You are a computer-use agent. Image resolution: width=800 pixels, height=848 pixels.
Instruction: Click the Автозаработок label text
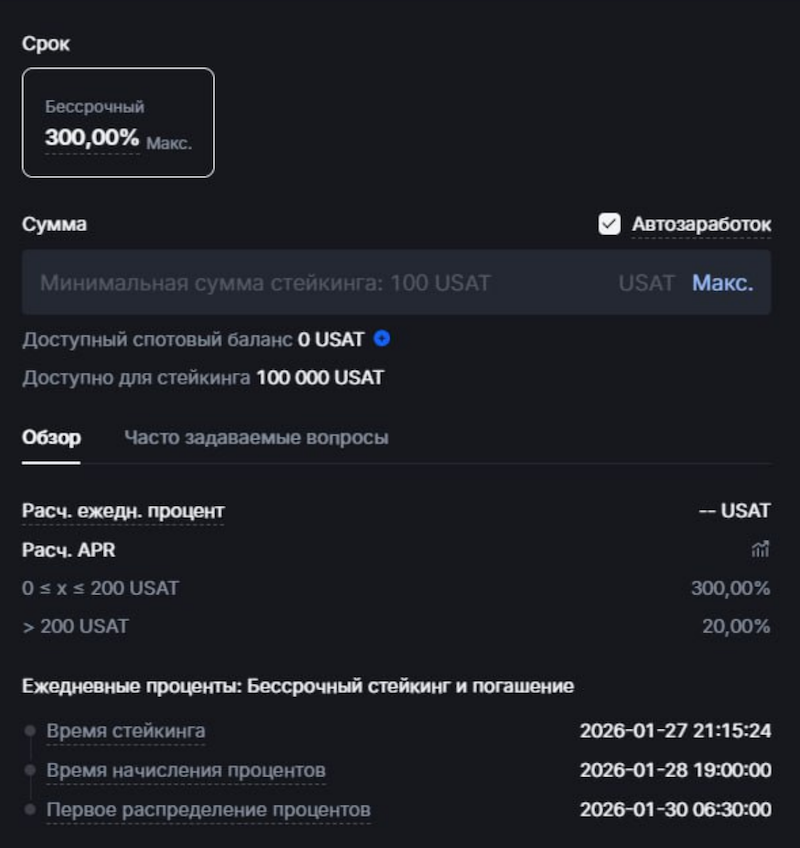(700, 224)
